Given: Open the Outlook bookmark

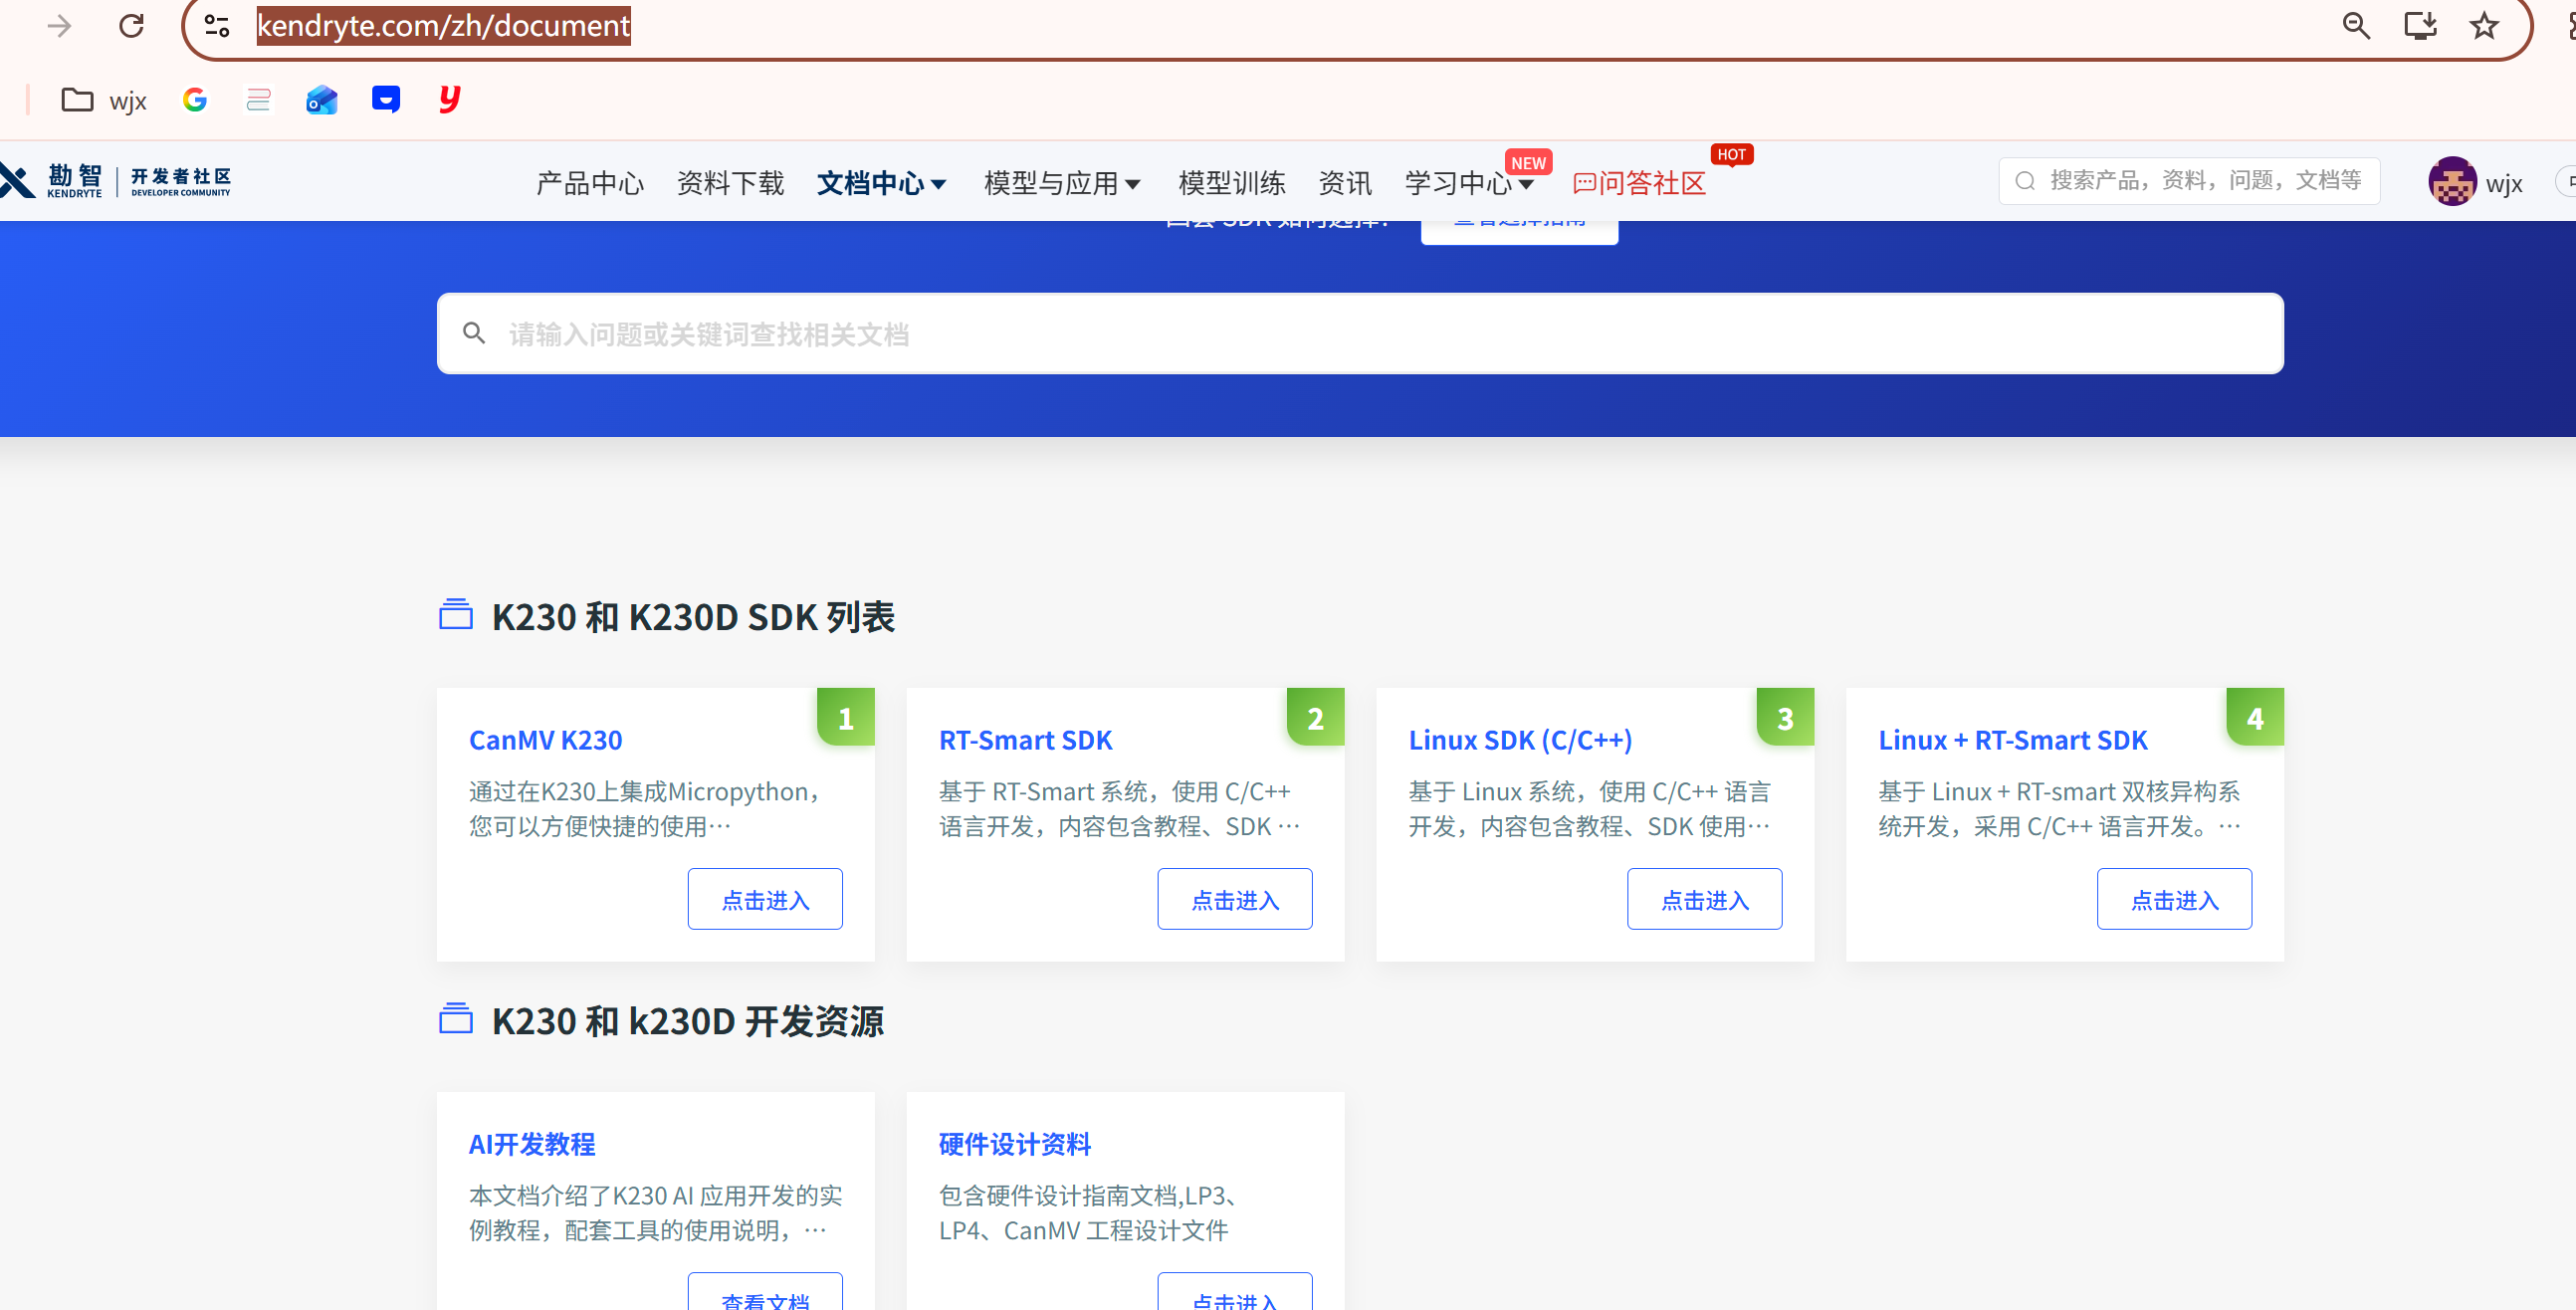Looking at the screenshot, I should [x=322, y=100].
